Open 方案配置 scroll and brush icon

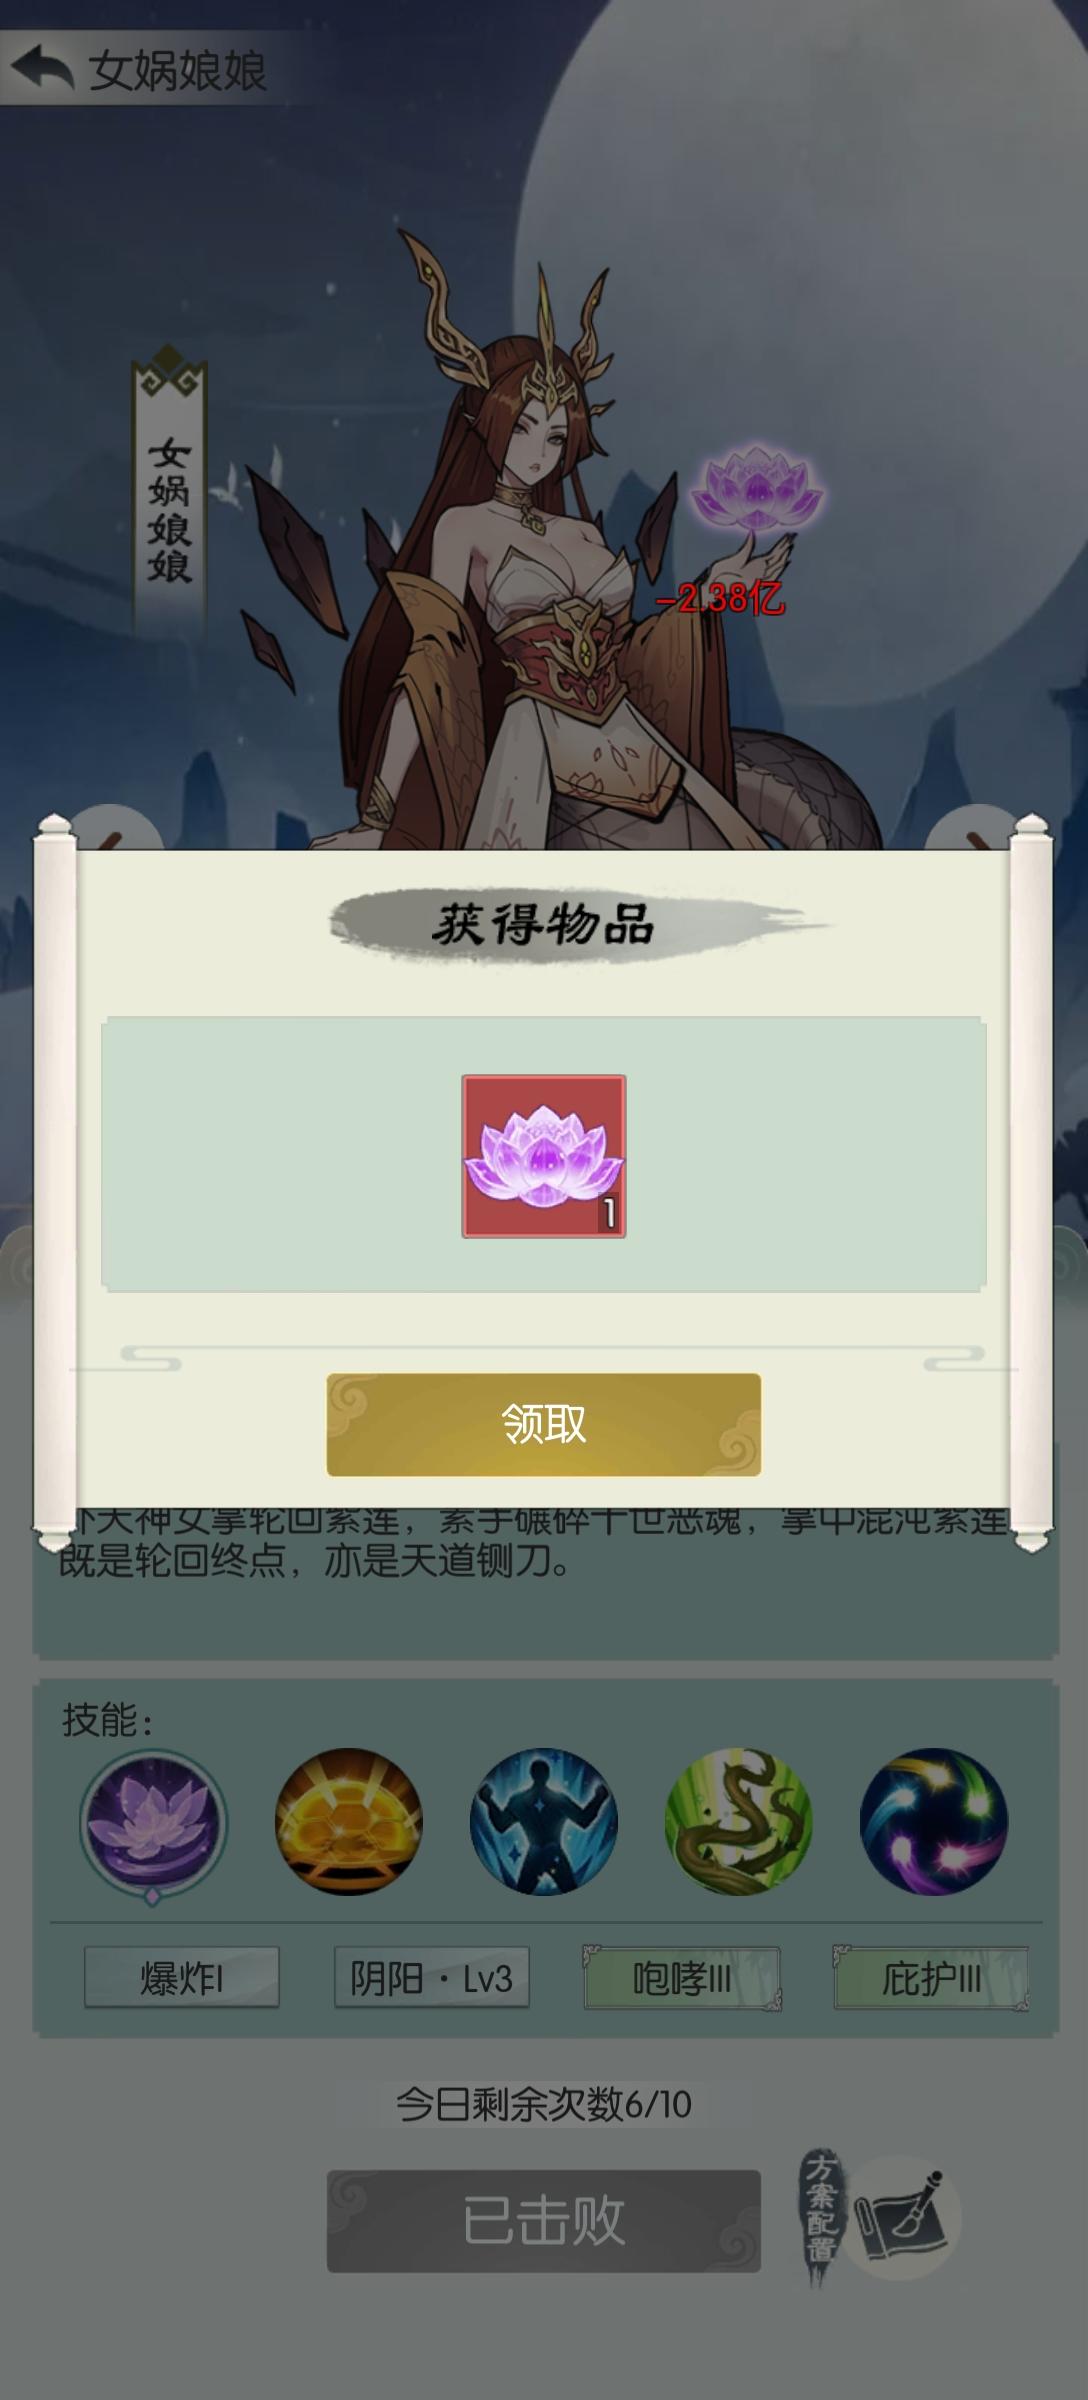click(880, 2218)
